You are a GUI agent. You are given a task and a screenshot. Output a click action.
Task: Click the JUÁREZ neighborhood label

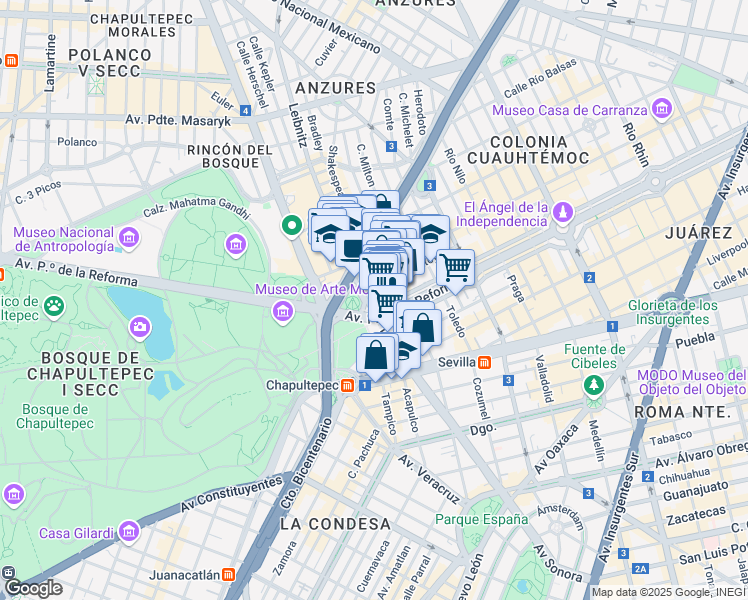[699, 233]
